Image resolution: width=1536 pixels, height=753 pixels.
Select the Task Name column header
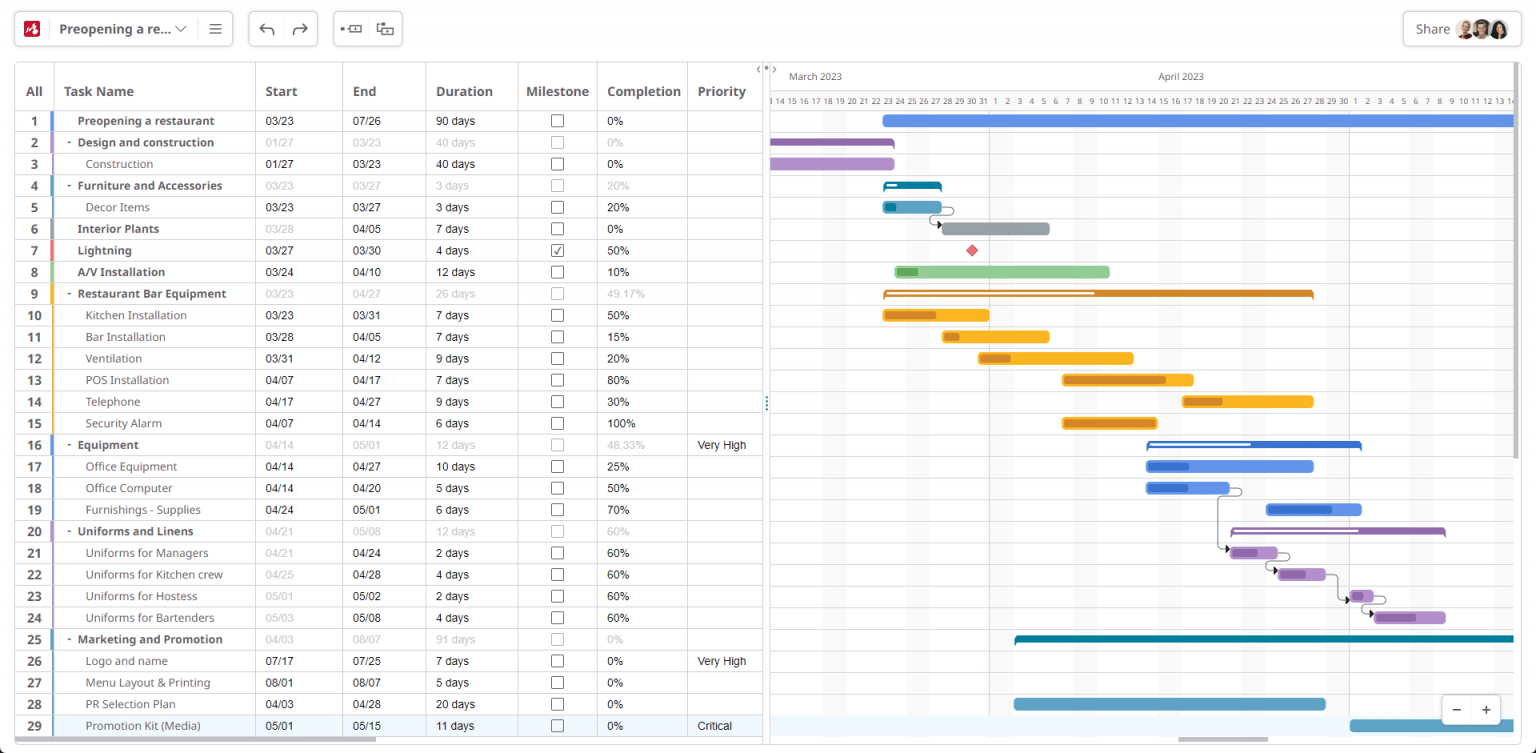click(x=98, y=91)
